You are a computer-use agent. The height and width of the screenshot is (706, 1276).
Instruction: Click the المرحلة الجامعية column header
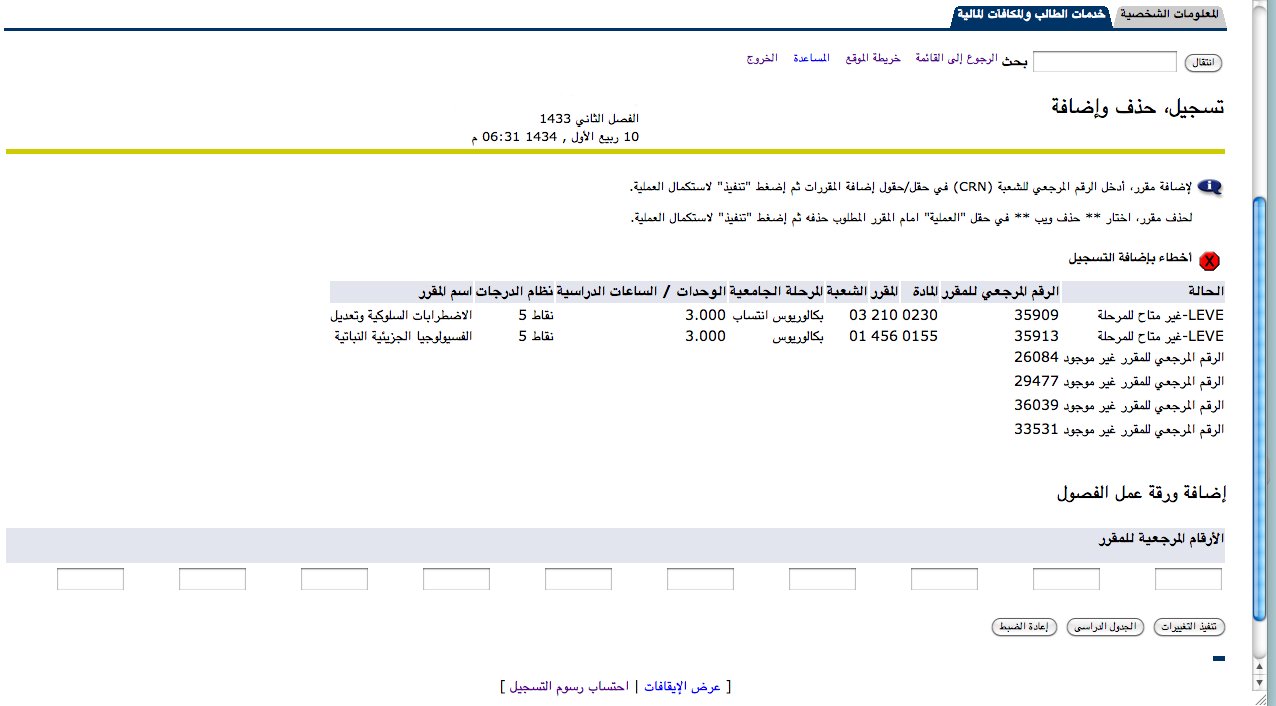[x=774, y=291]
